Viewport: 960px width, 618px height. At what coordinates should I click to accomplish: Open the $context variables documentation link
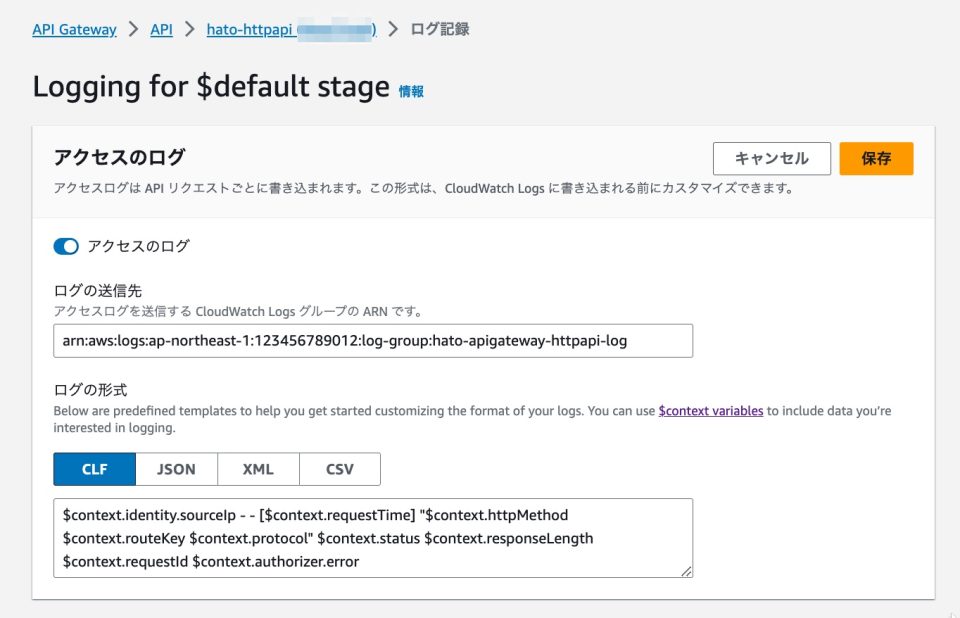711,410
